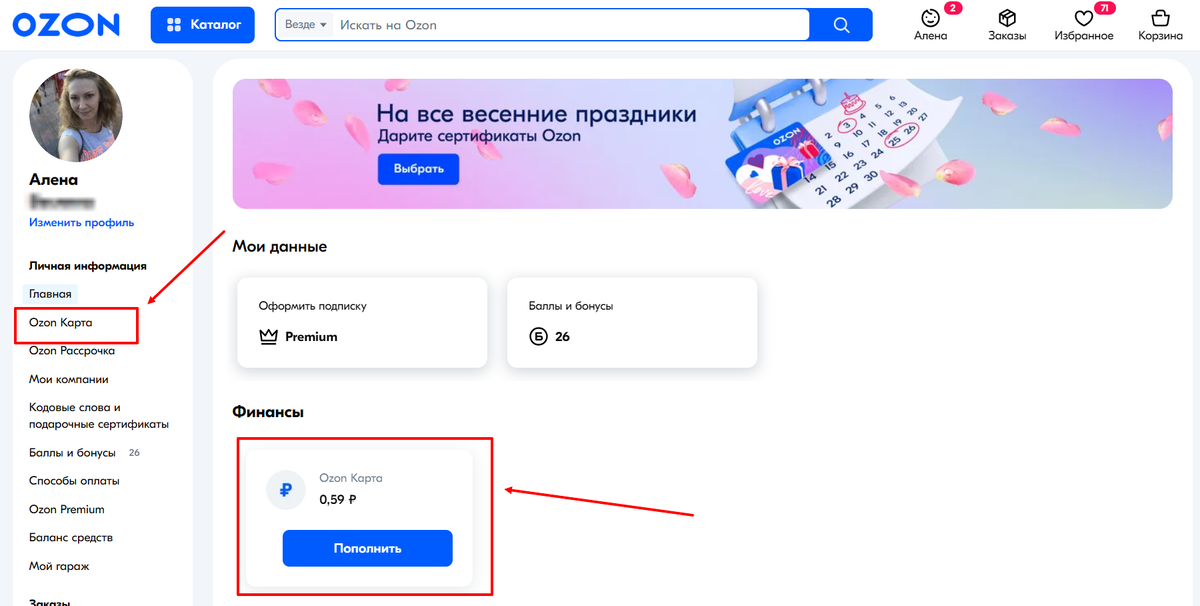Image resolution: width=1200 pixels, height=606 pixels.
Task: Open the Заказы (orders) icon
Action: coord(1007,18)
